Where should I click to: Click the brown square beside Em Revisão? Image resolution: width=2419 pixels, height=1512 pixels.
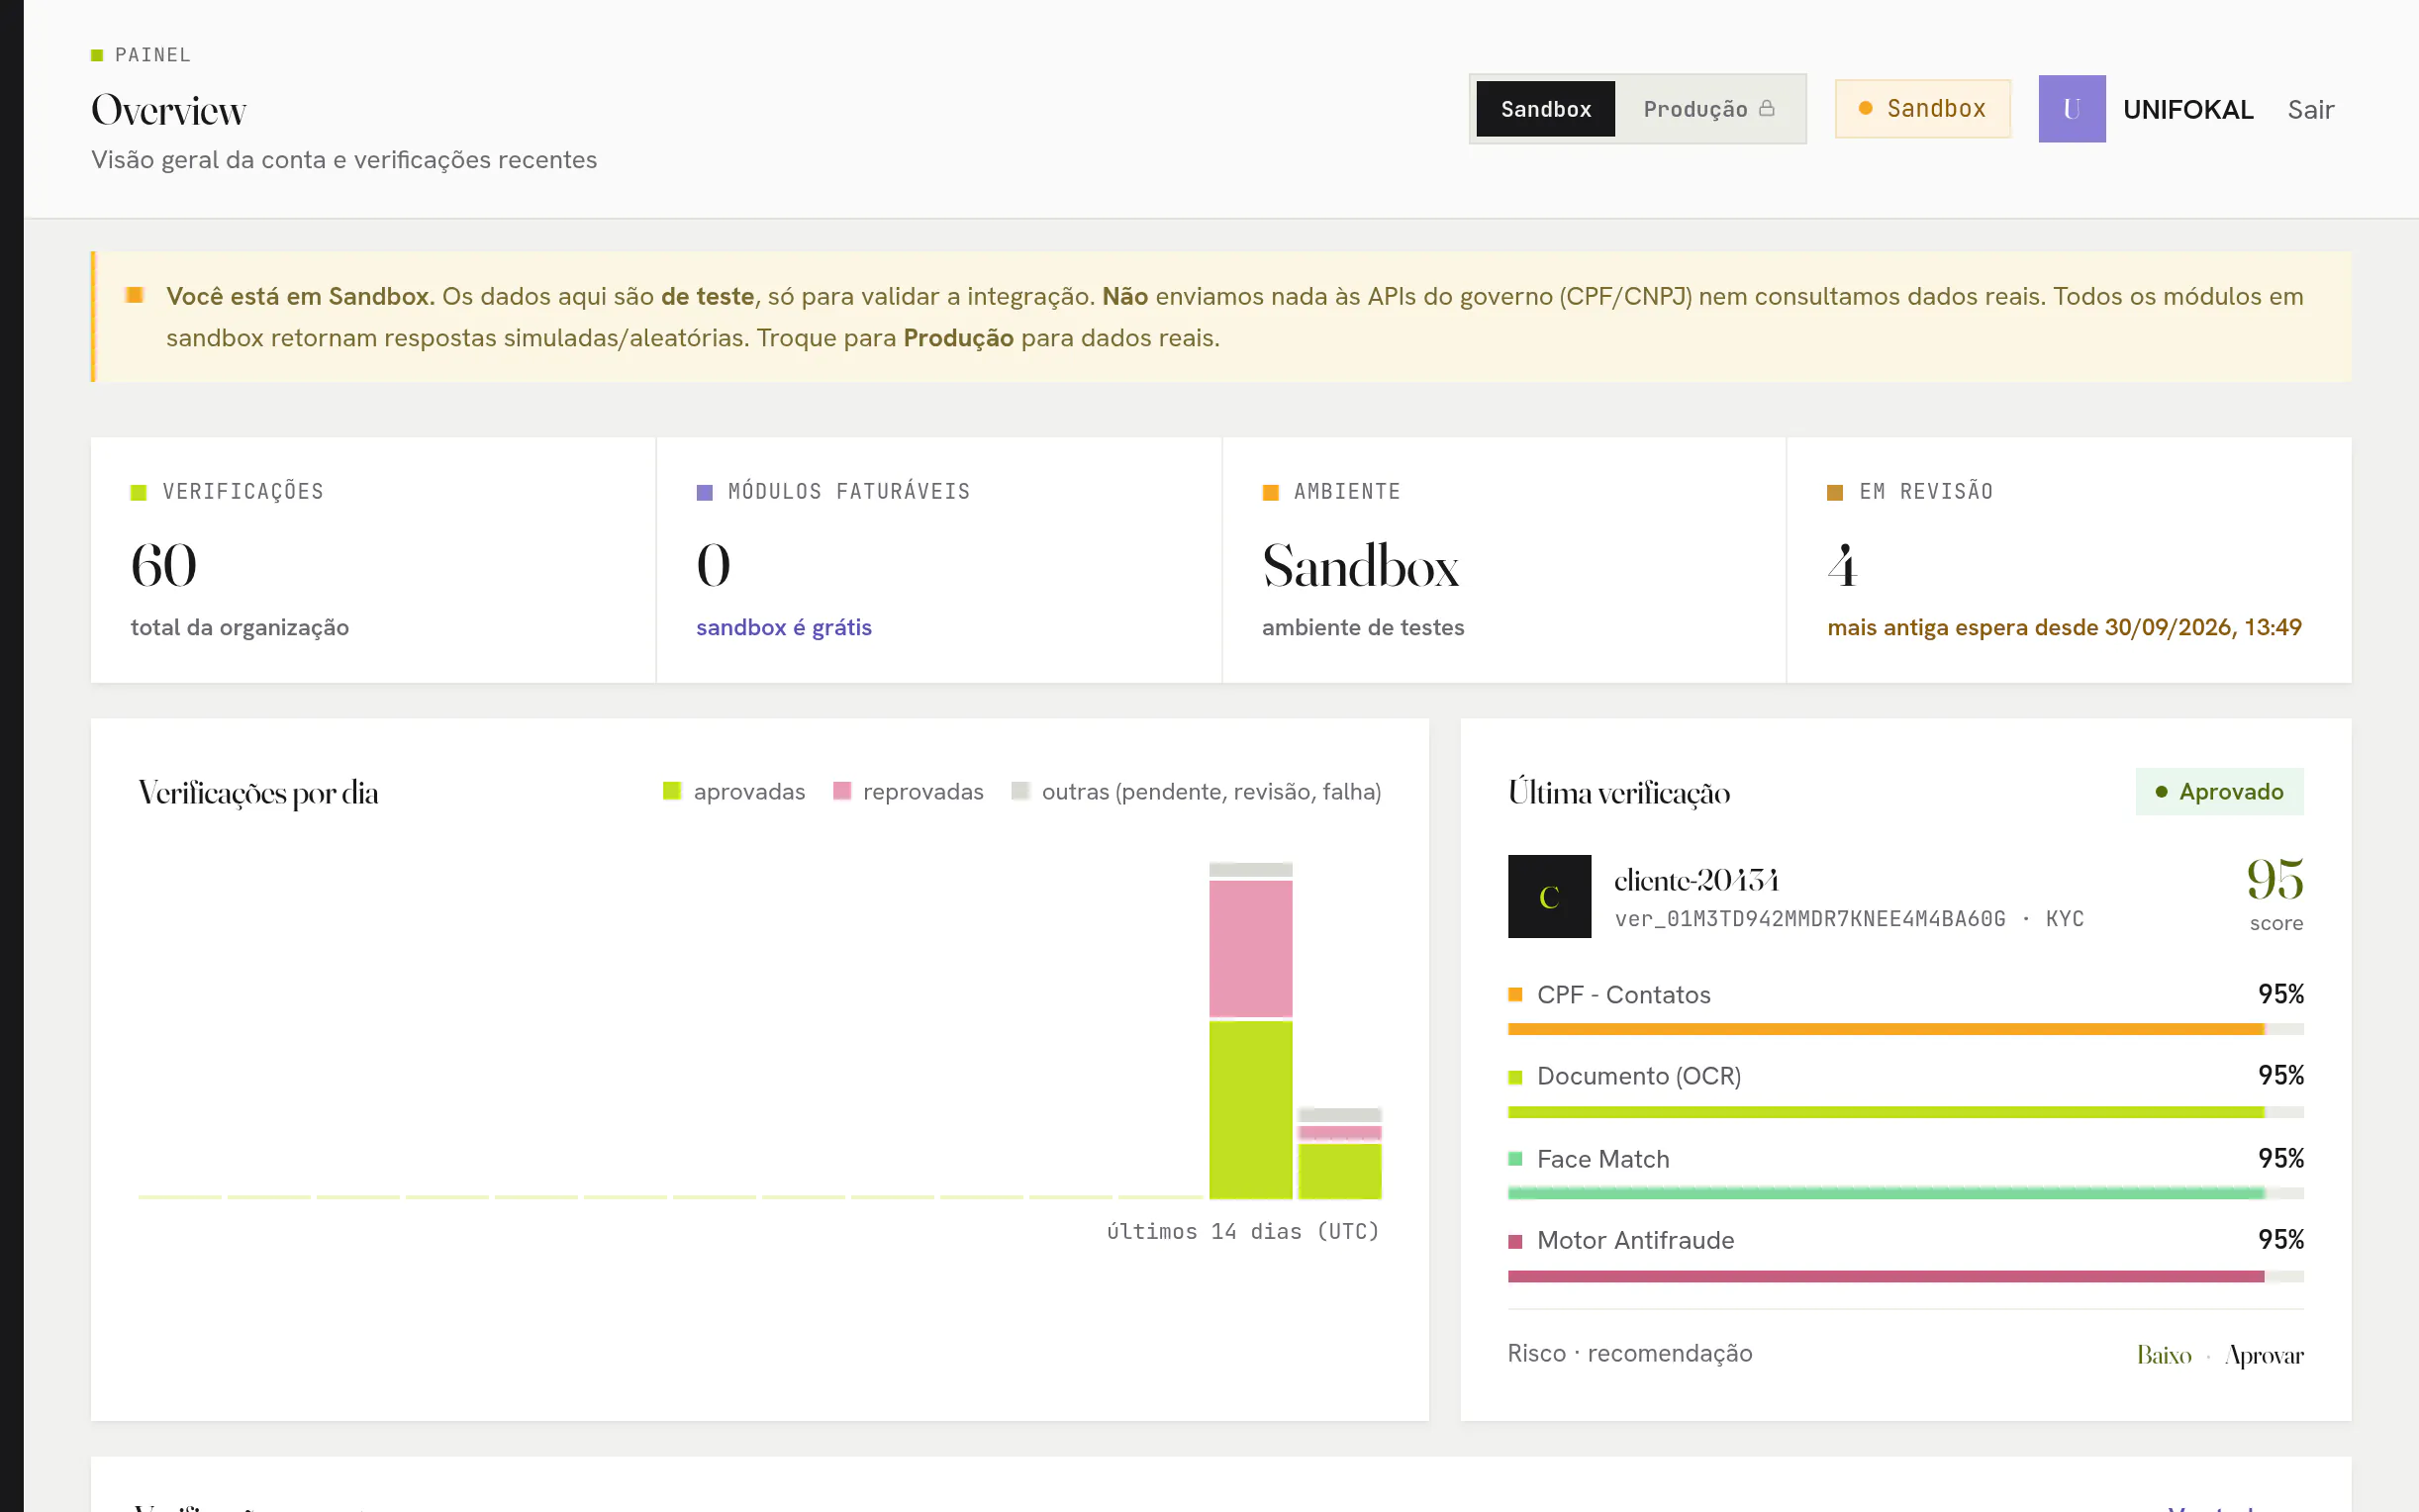[x=1835, y=492]
